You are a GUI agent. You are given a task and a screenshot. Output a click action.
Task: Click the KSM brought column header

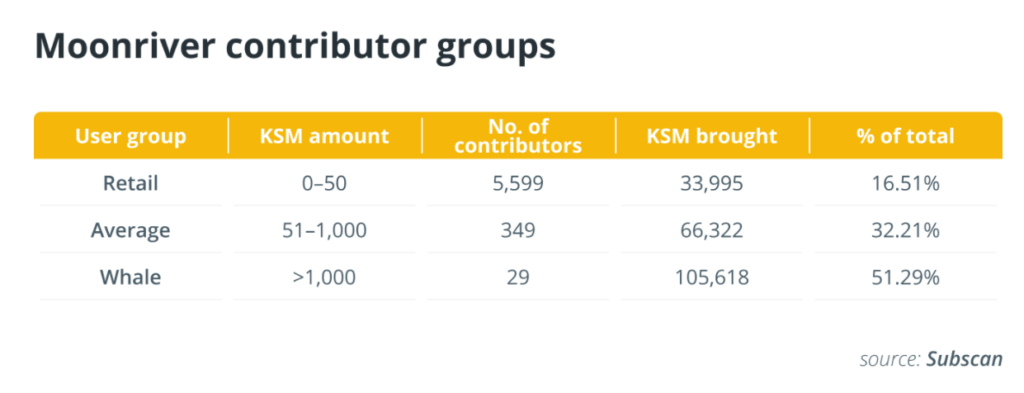(712, 136)
